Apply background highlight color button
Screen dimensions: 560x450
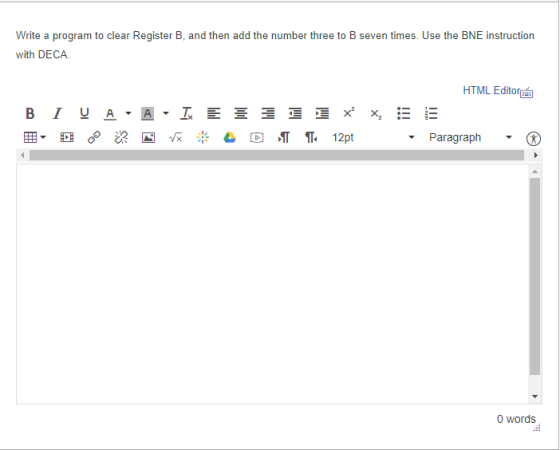pyautogui.click(x=148, y=114)
